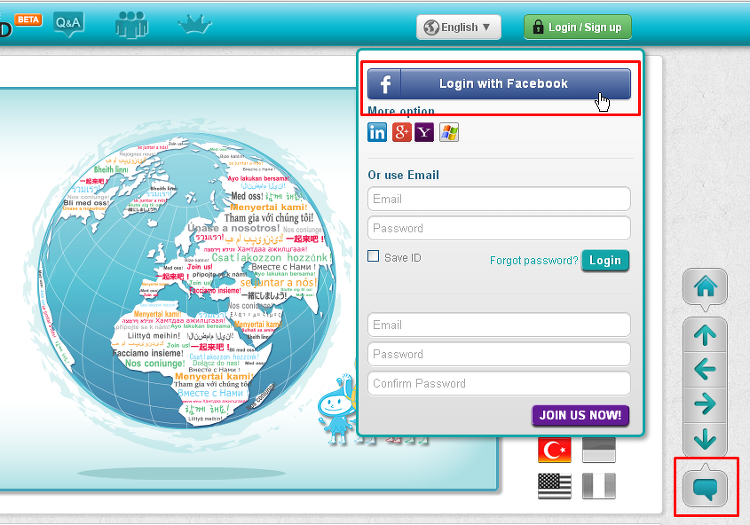
Task: Open the chat speech bubble button
Action: pos(705,488)
